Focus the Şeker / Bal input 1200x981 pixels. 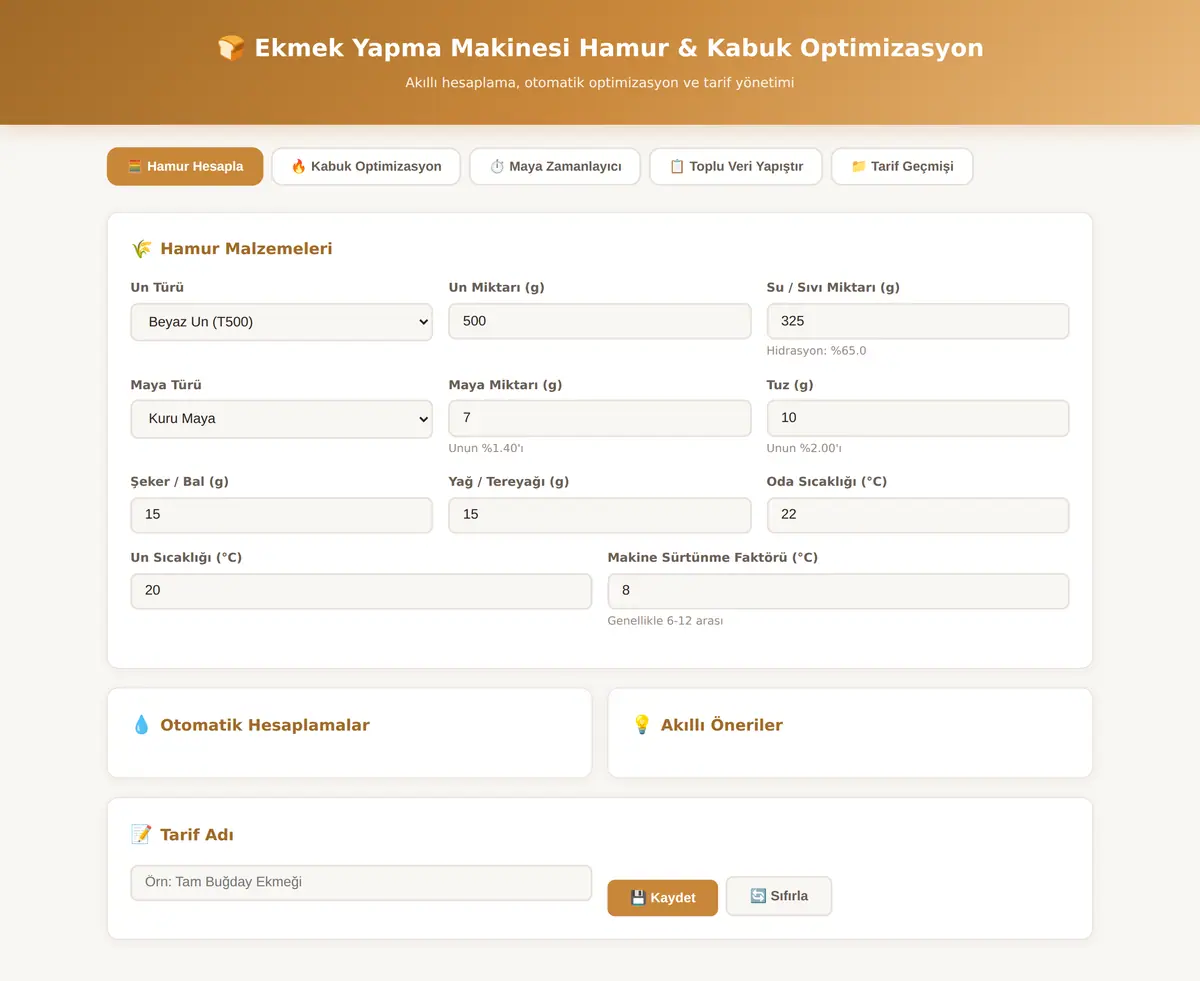coord(281,515)
